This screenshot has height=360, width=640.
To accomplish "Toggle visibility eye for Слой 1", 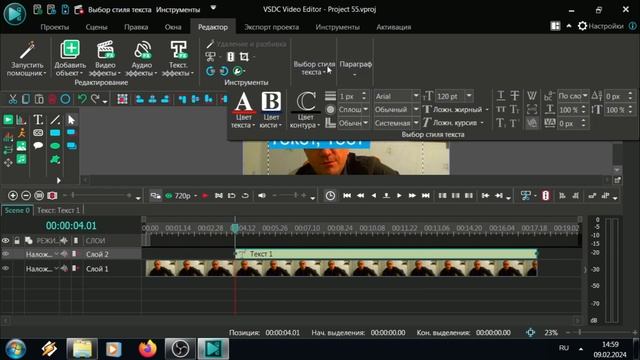I will (6, 269).
